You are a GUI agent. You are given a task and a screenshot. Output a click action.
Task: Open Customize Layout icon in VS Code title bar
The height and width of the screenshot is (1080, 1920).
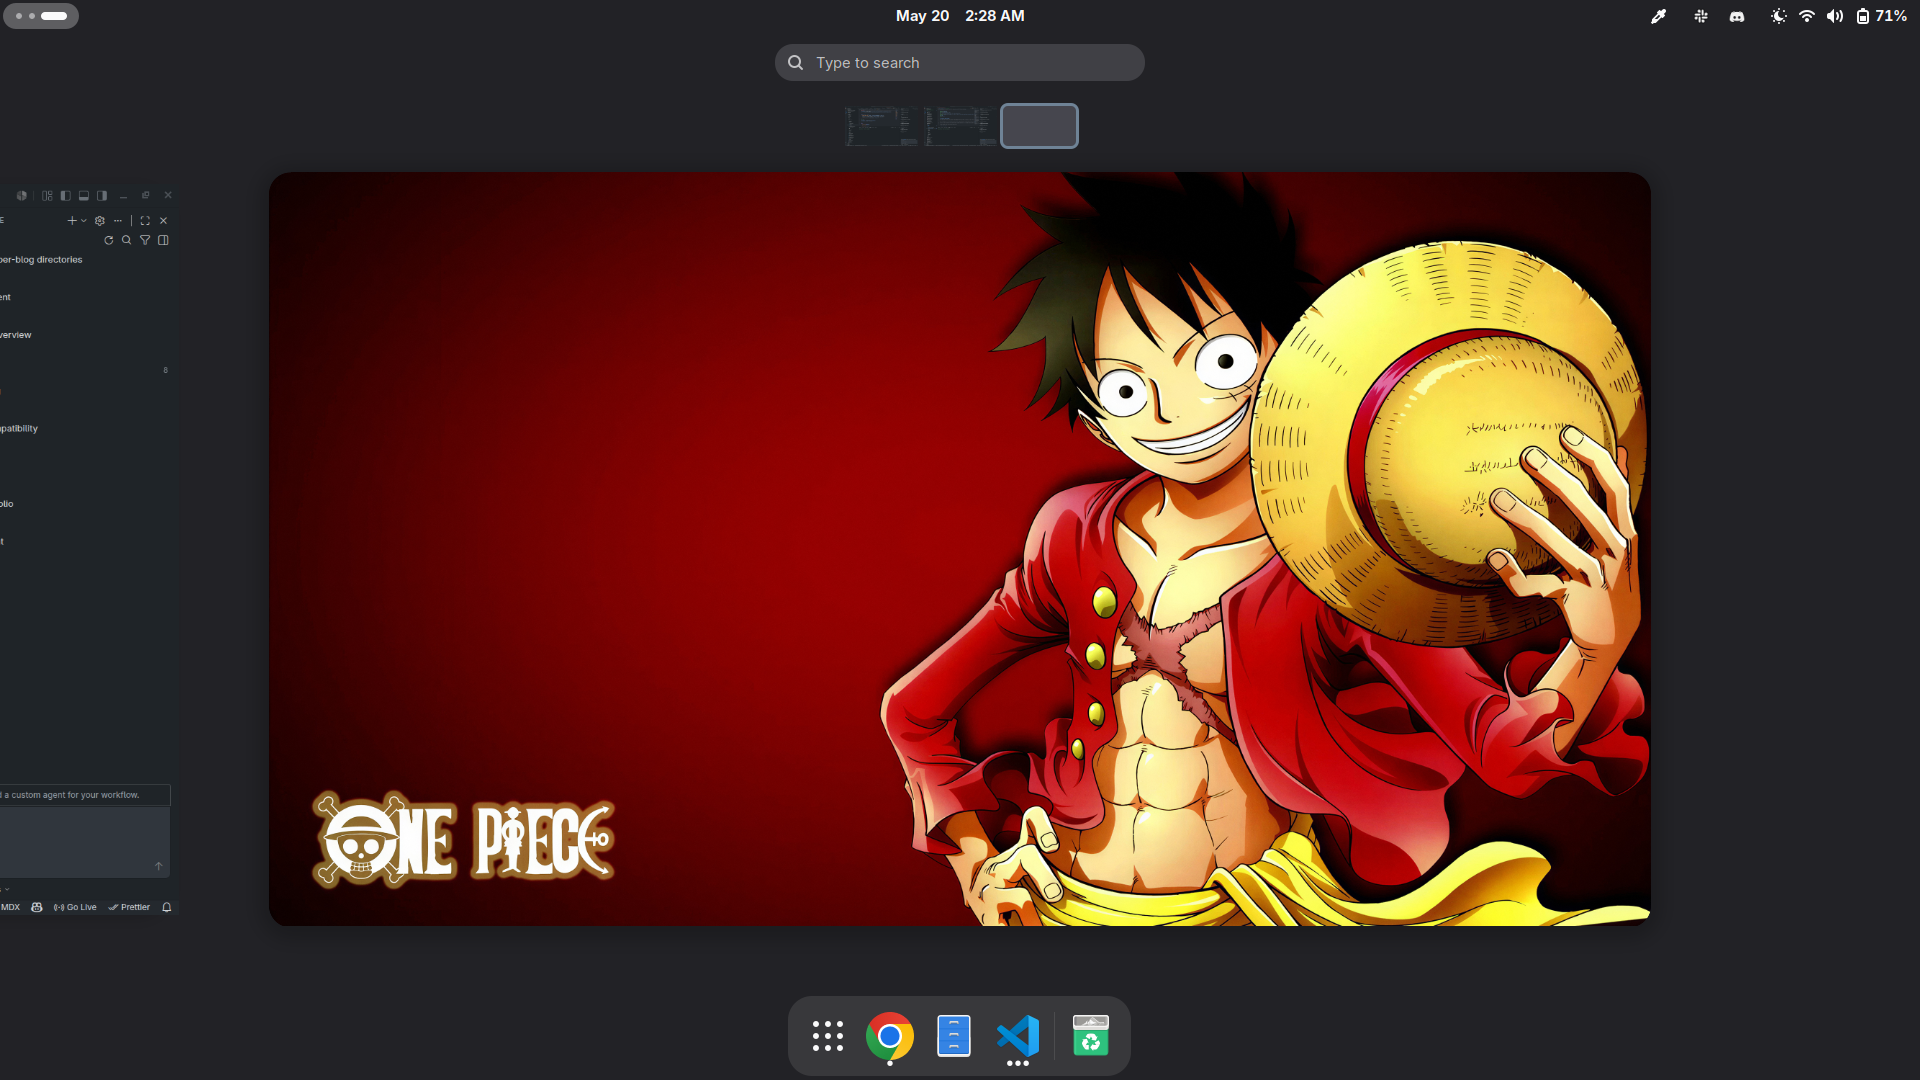pyautogui.click(x=47, y=196)
